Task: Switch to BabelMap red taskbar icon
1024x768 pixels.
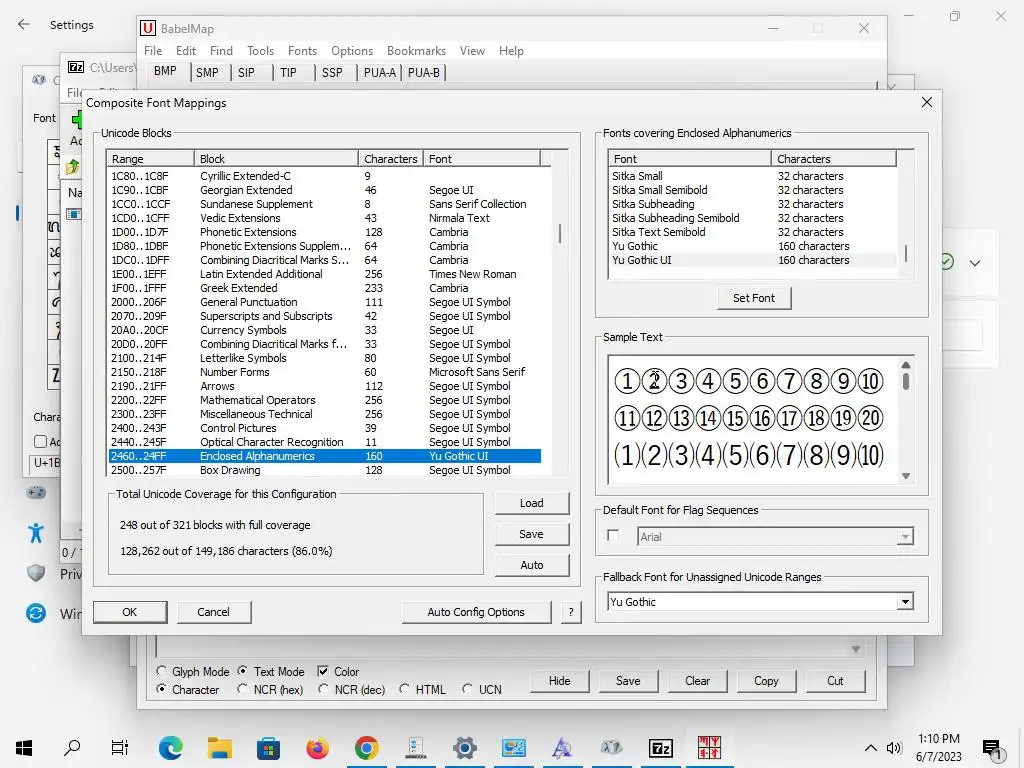Action: point(709,748)
